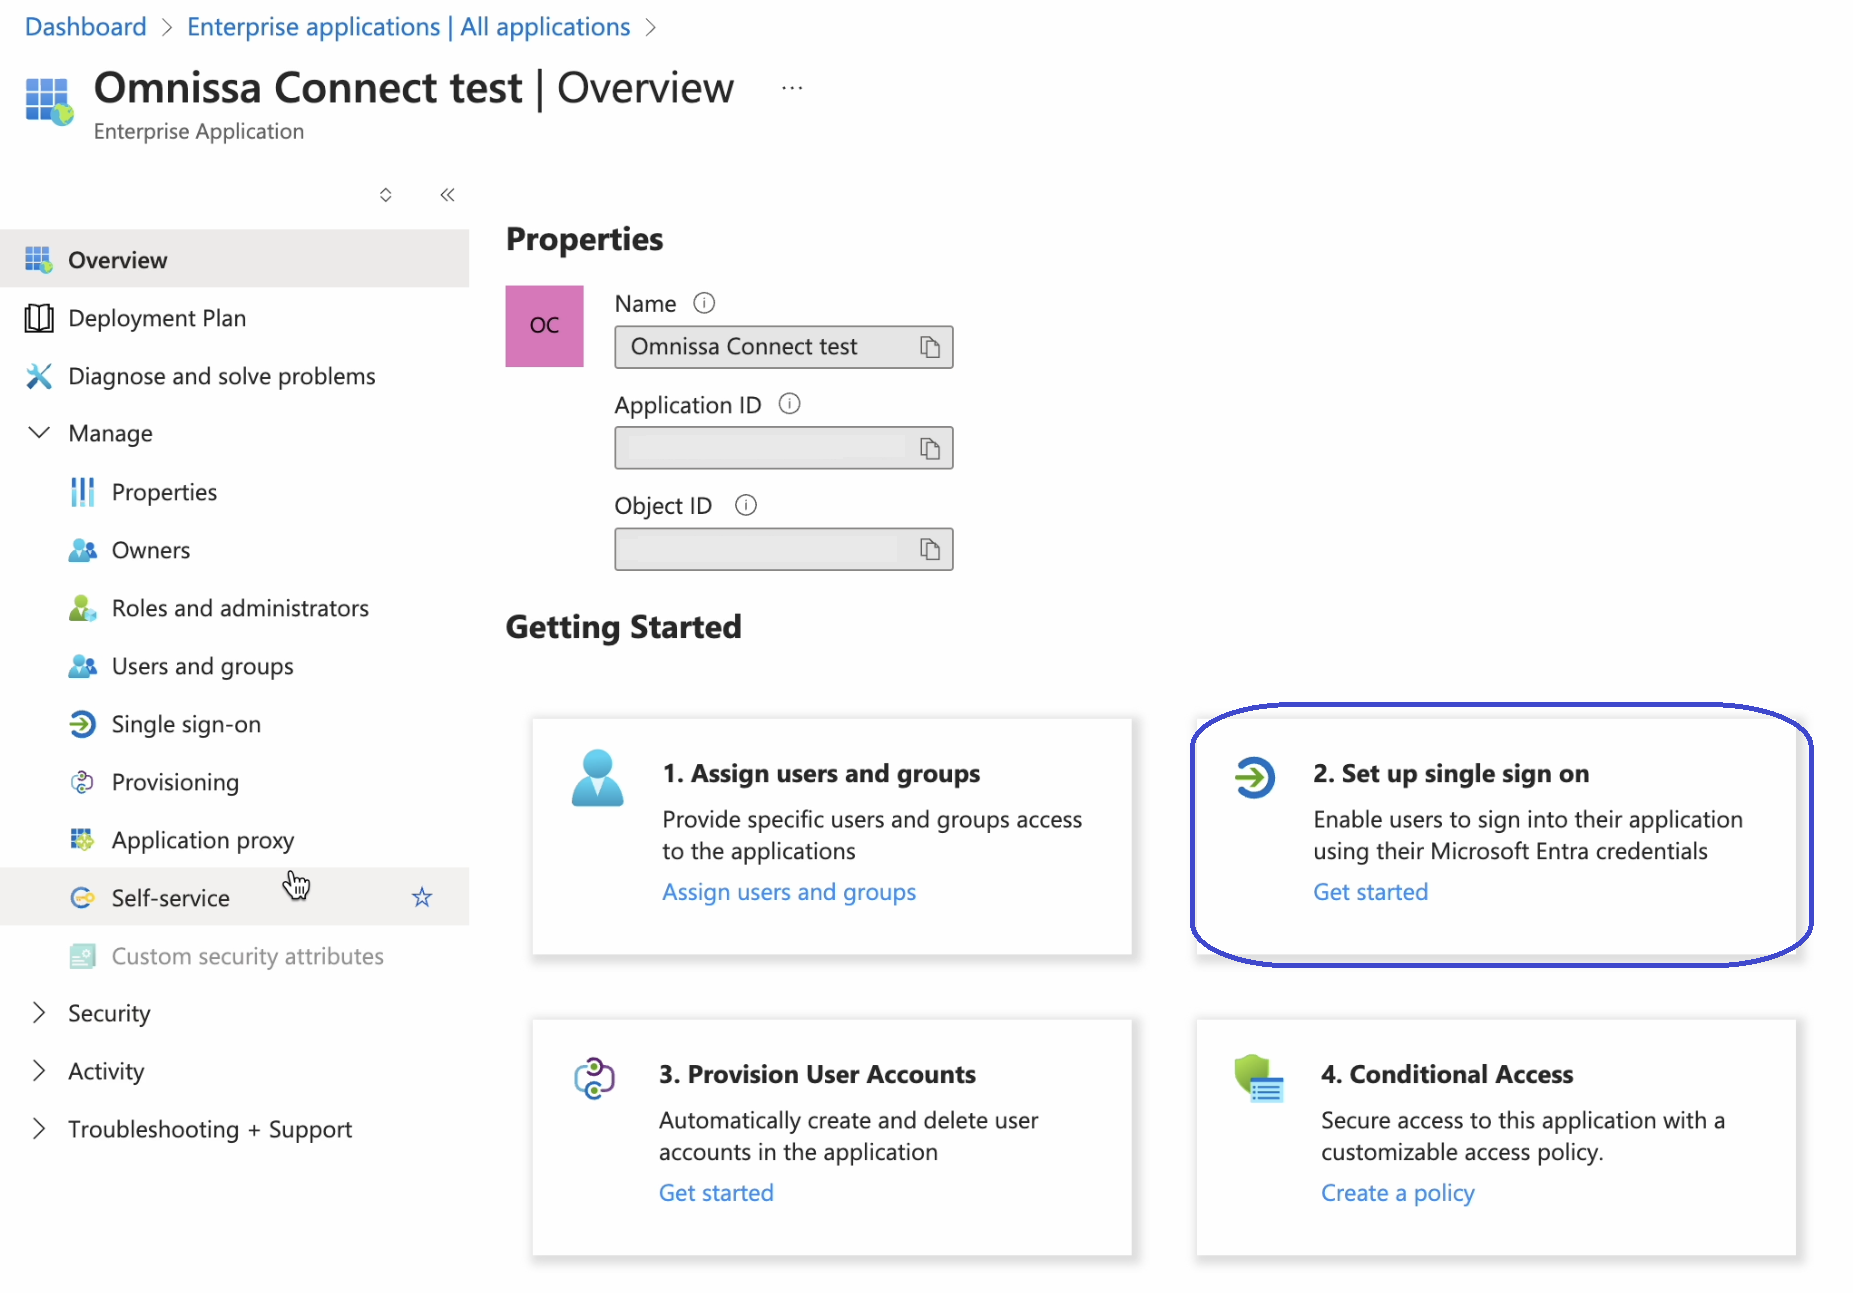The height and width of the screenshot is (1293, 1853).
Task: Show info tooltip for Object ID
Action: click(746, 505)
